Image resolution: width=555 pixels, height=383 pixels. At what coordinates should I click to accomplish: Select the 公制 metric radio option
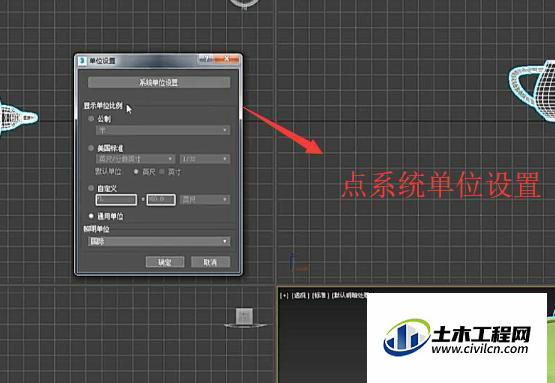(x=91, y=119)
